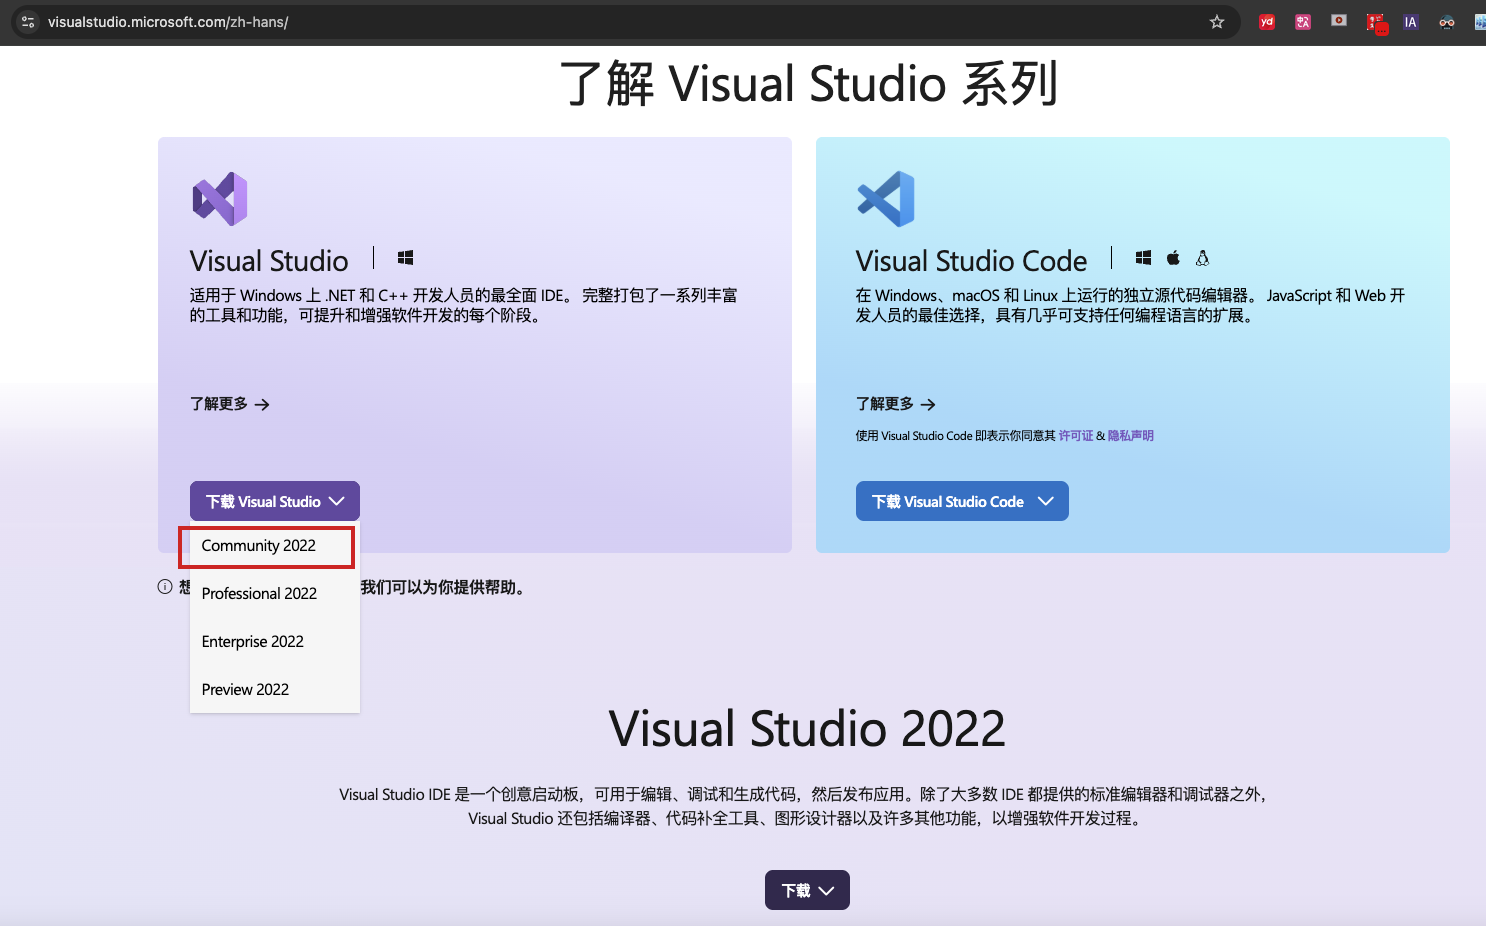Click the site info icon beside URL
This screenshot has width=1486, height=926.
pos(28,22)
